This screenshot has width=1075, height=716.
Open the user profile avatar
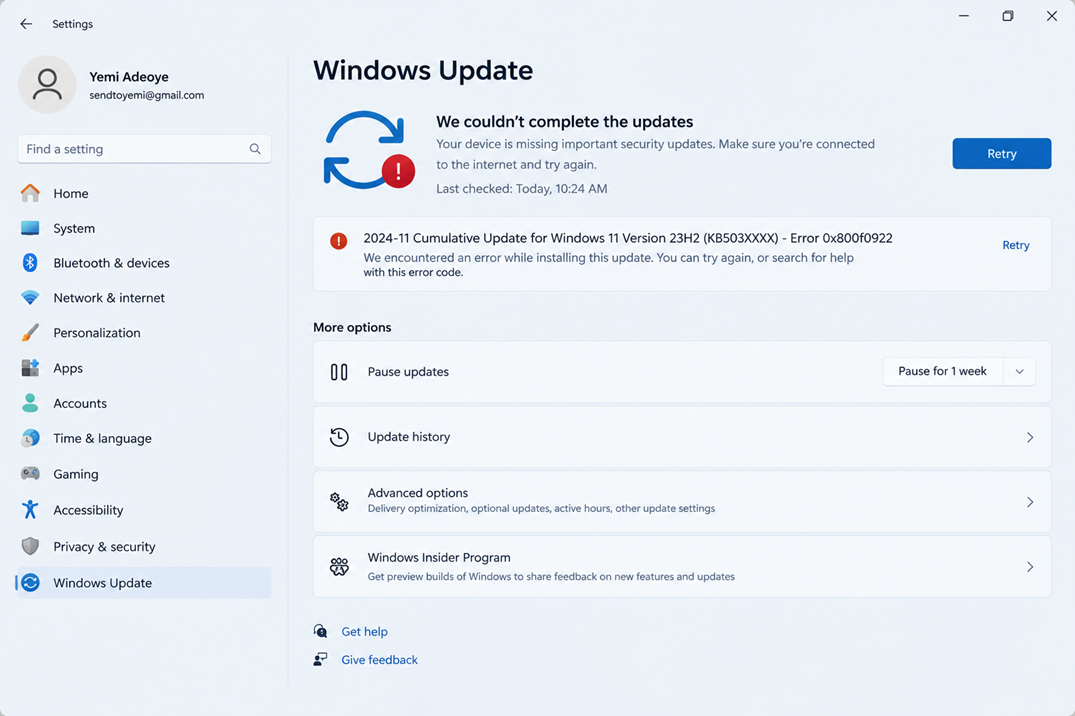pyautogui.click(x=47, y=84)
